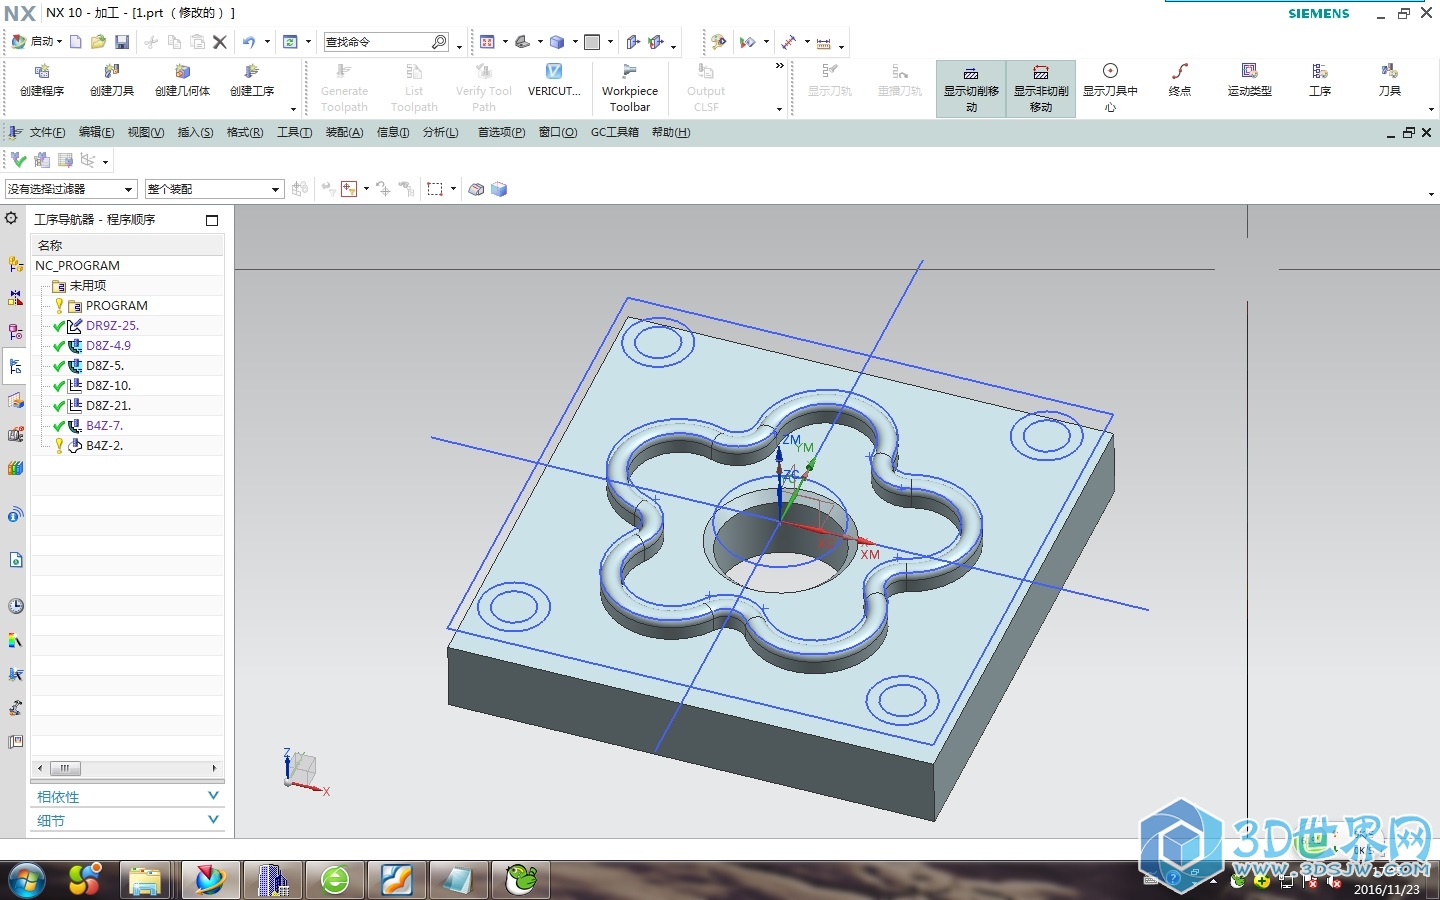The height and width of the screenshot is (900, 1440).
Task: Click the navigator settings gear icon
Action: click(x=11, y=218)
